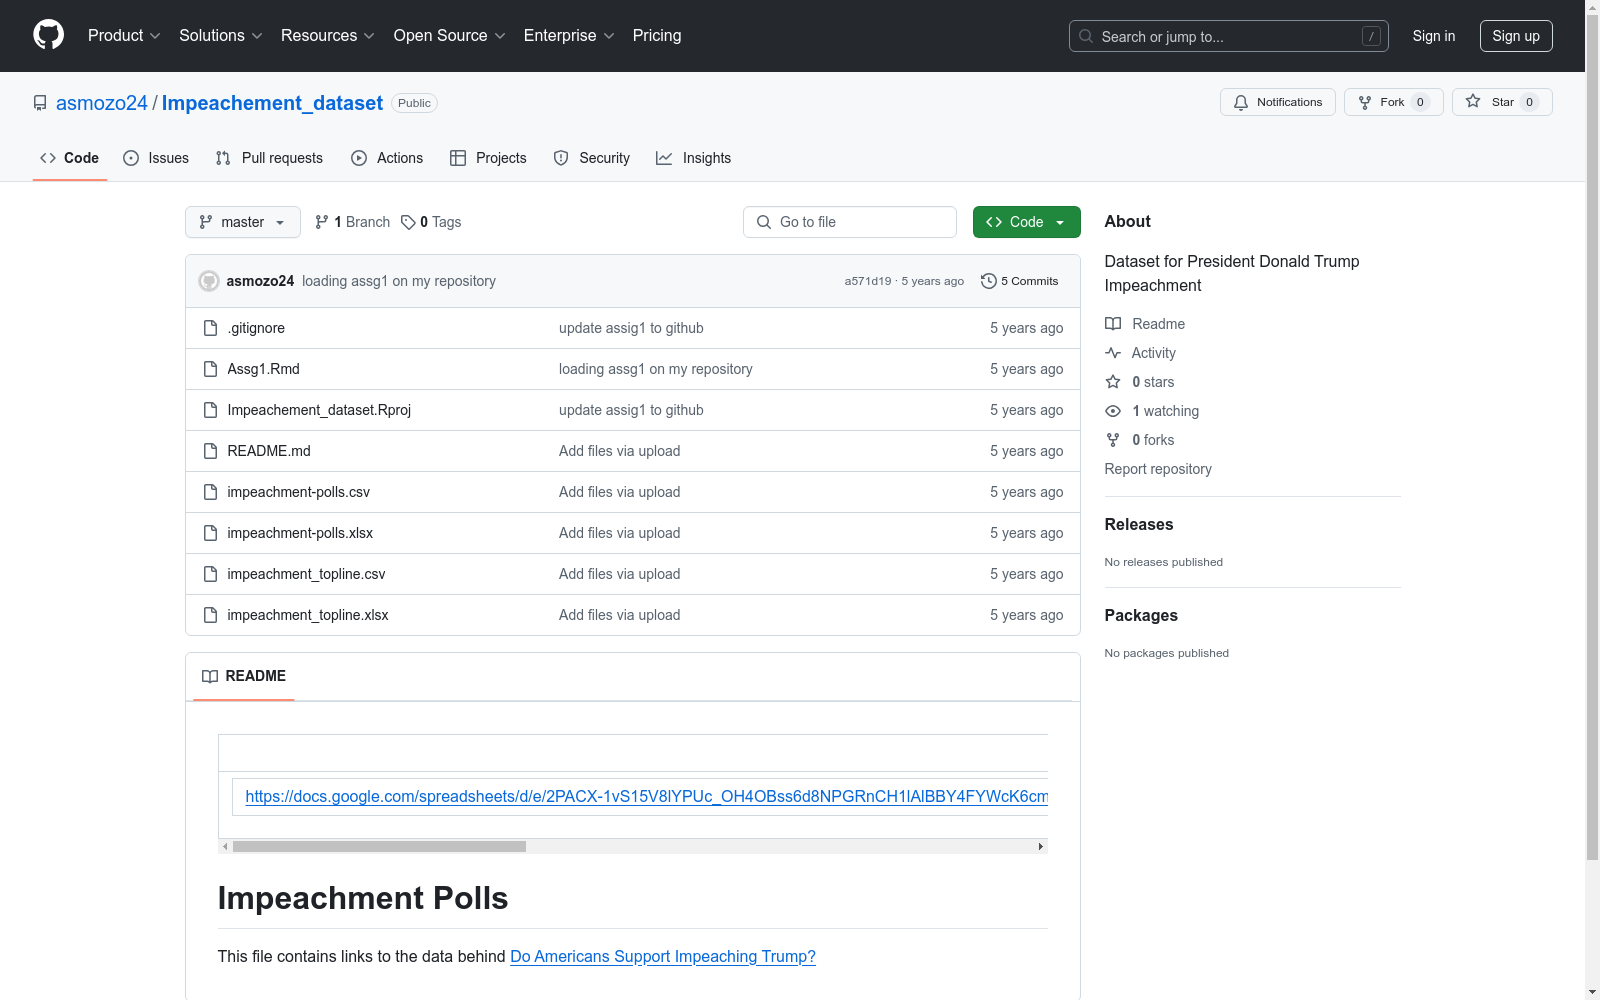Expand the green Code dropdown button
1600x1000 pixels.
tap(1027, 222)
